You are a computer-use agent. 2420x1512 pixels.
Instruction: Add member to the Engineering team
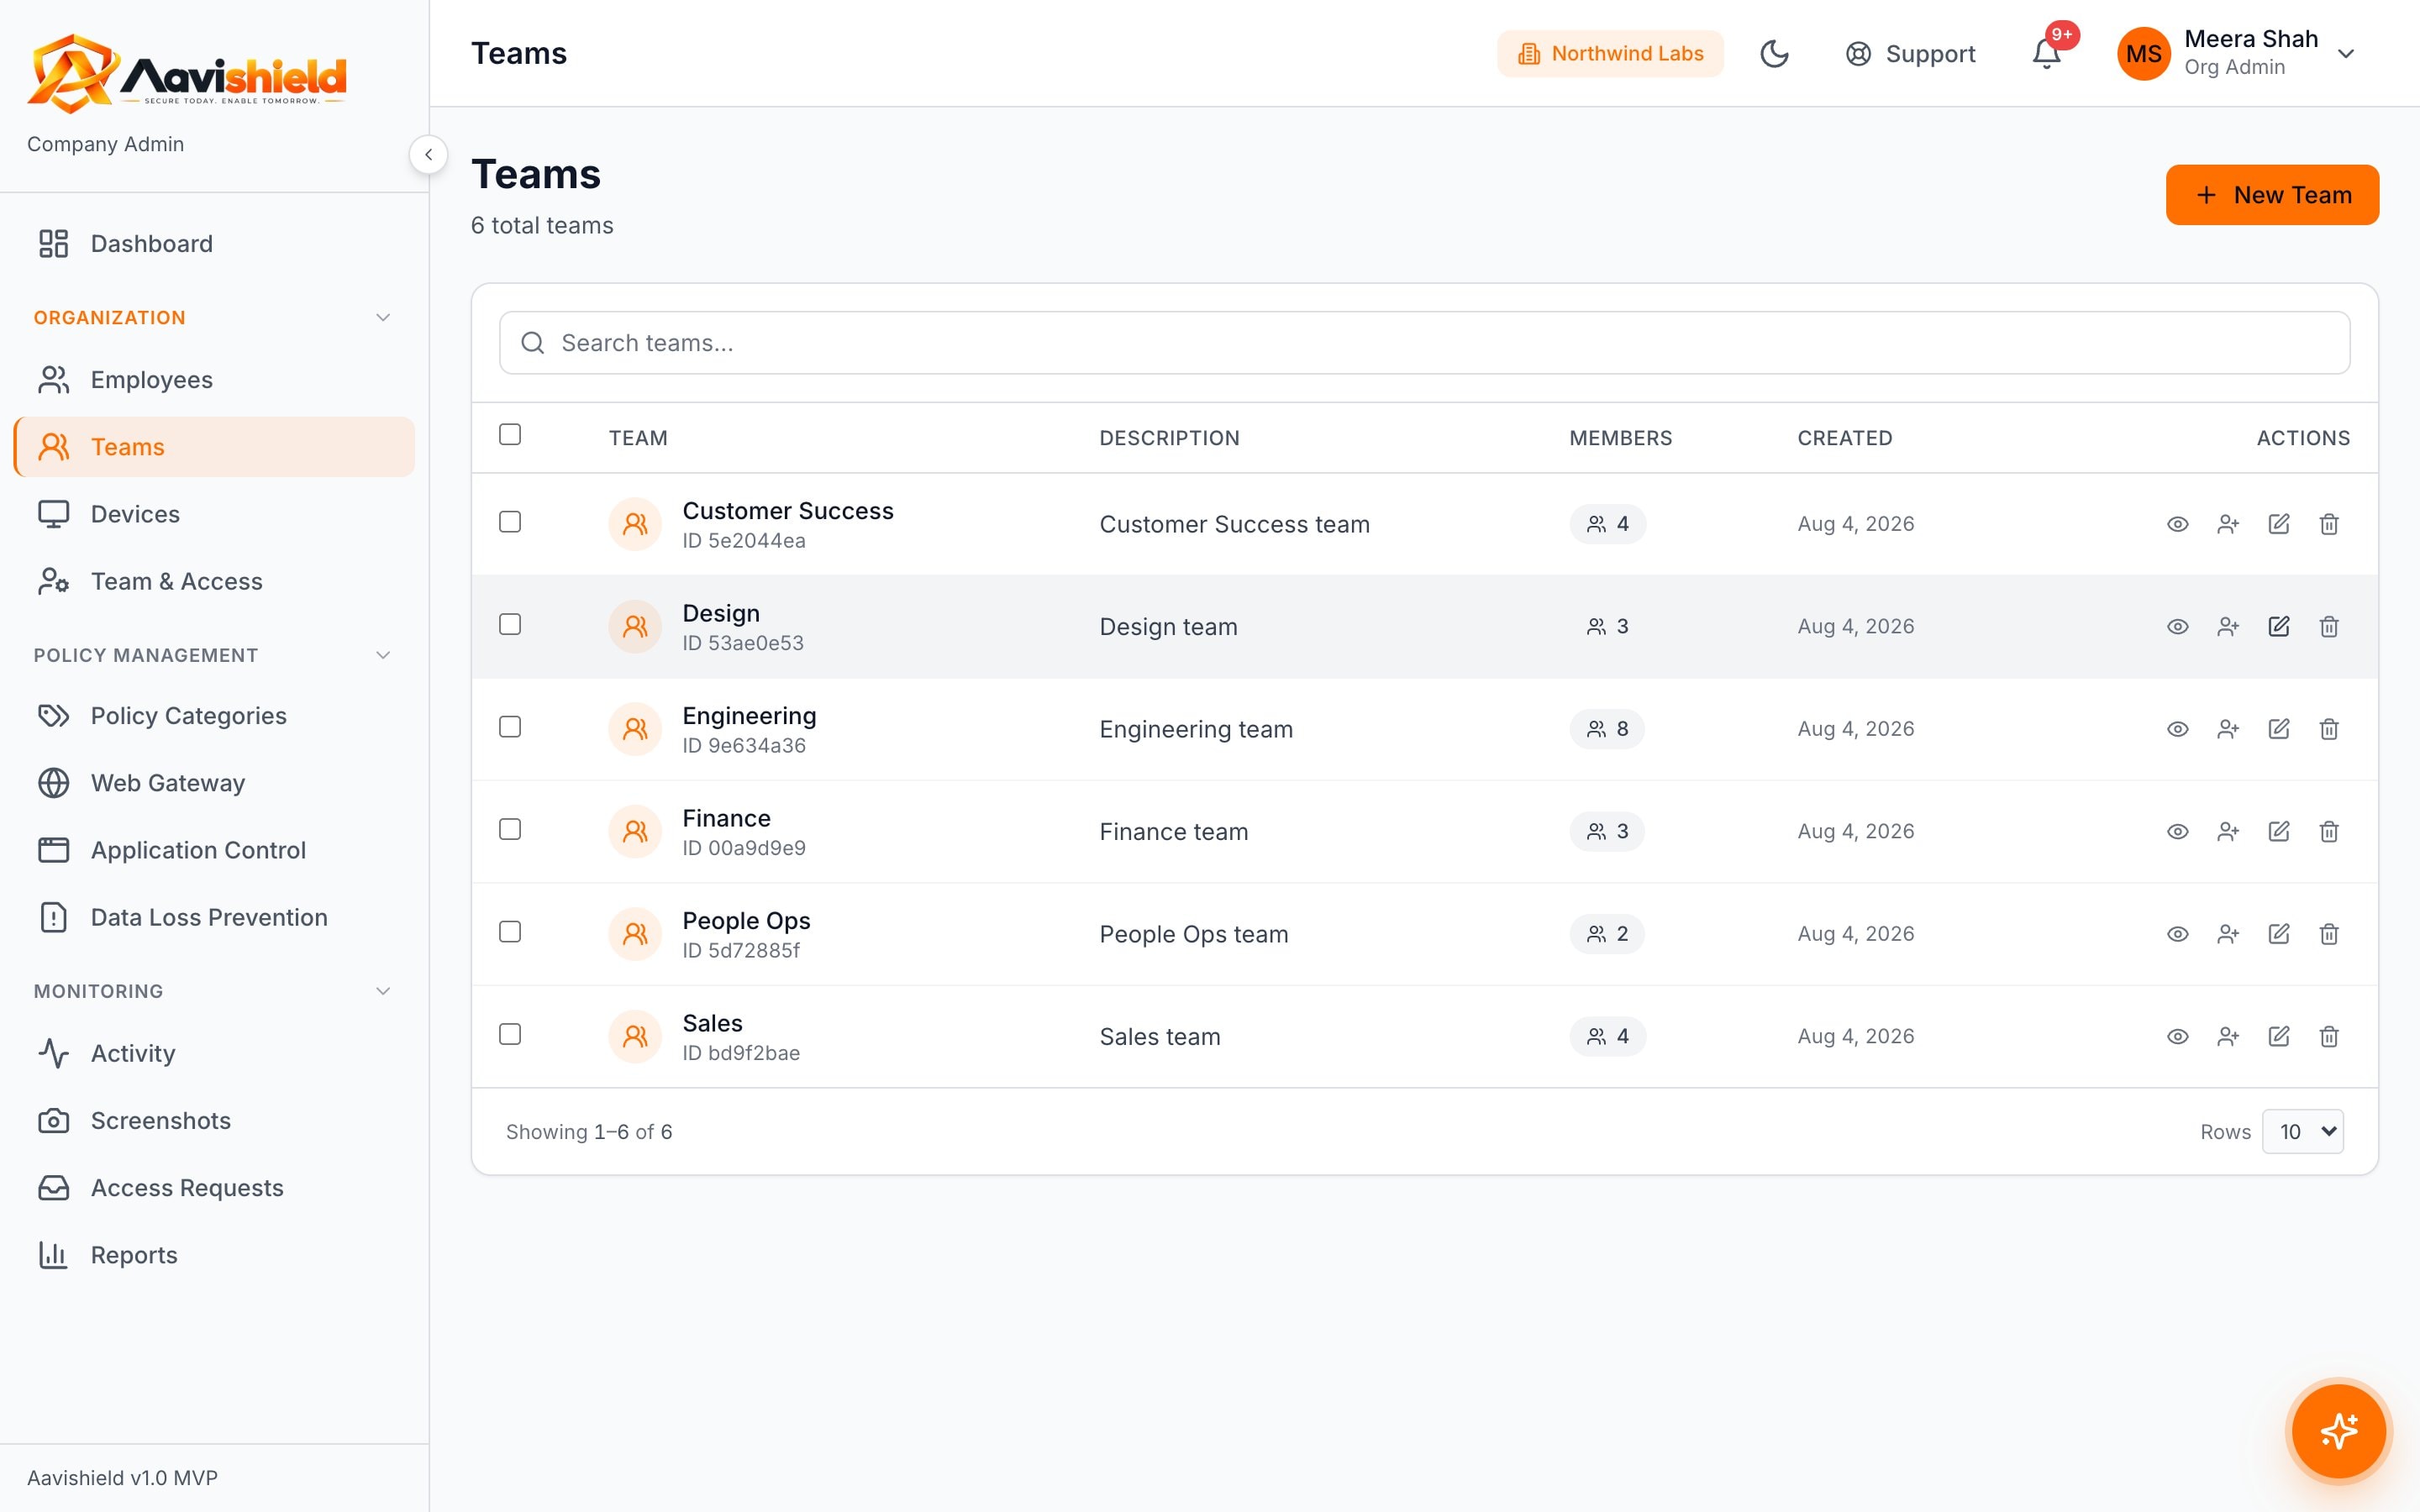click(2227, 729)
